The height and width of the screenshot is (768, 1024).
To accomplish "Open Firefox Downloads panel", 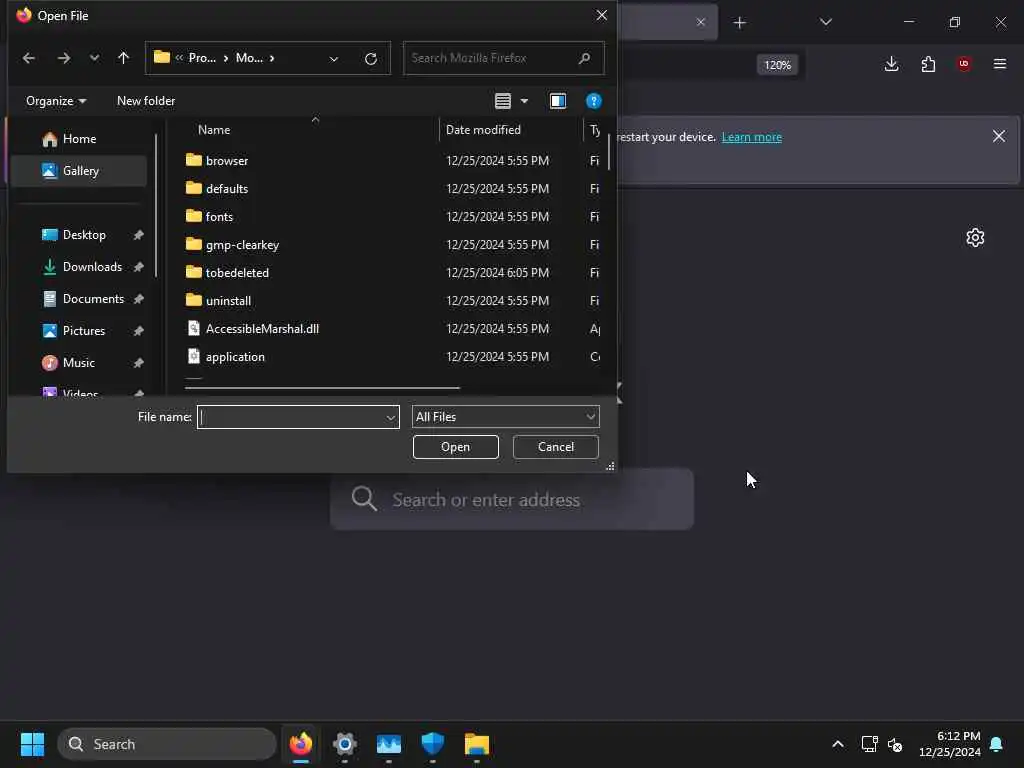I will point(891,64).
